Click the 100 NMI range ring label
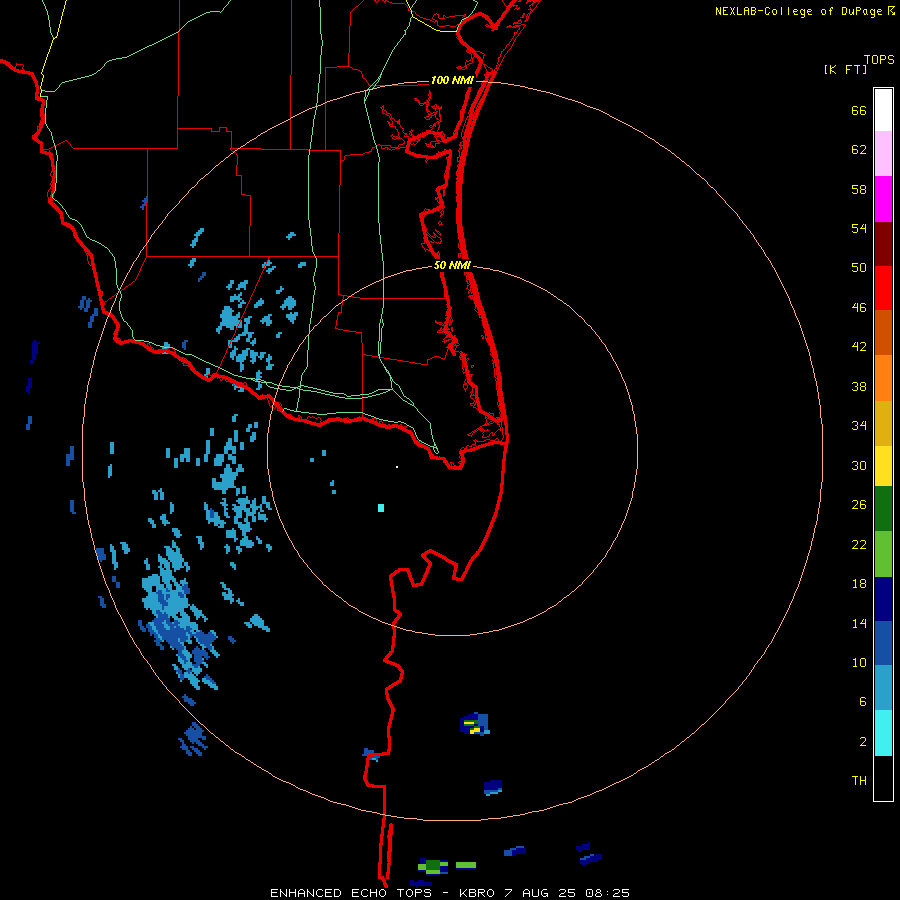Screen dimensions: 900x900 452,80
